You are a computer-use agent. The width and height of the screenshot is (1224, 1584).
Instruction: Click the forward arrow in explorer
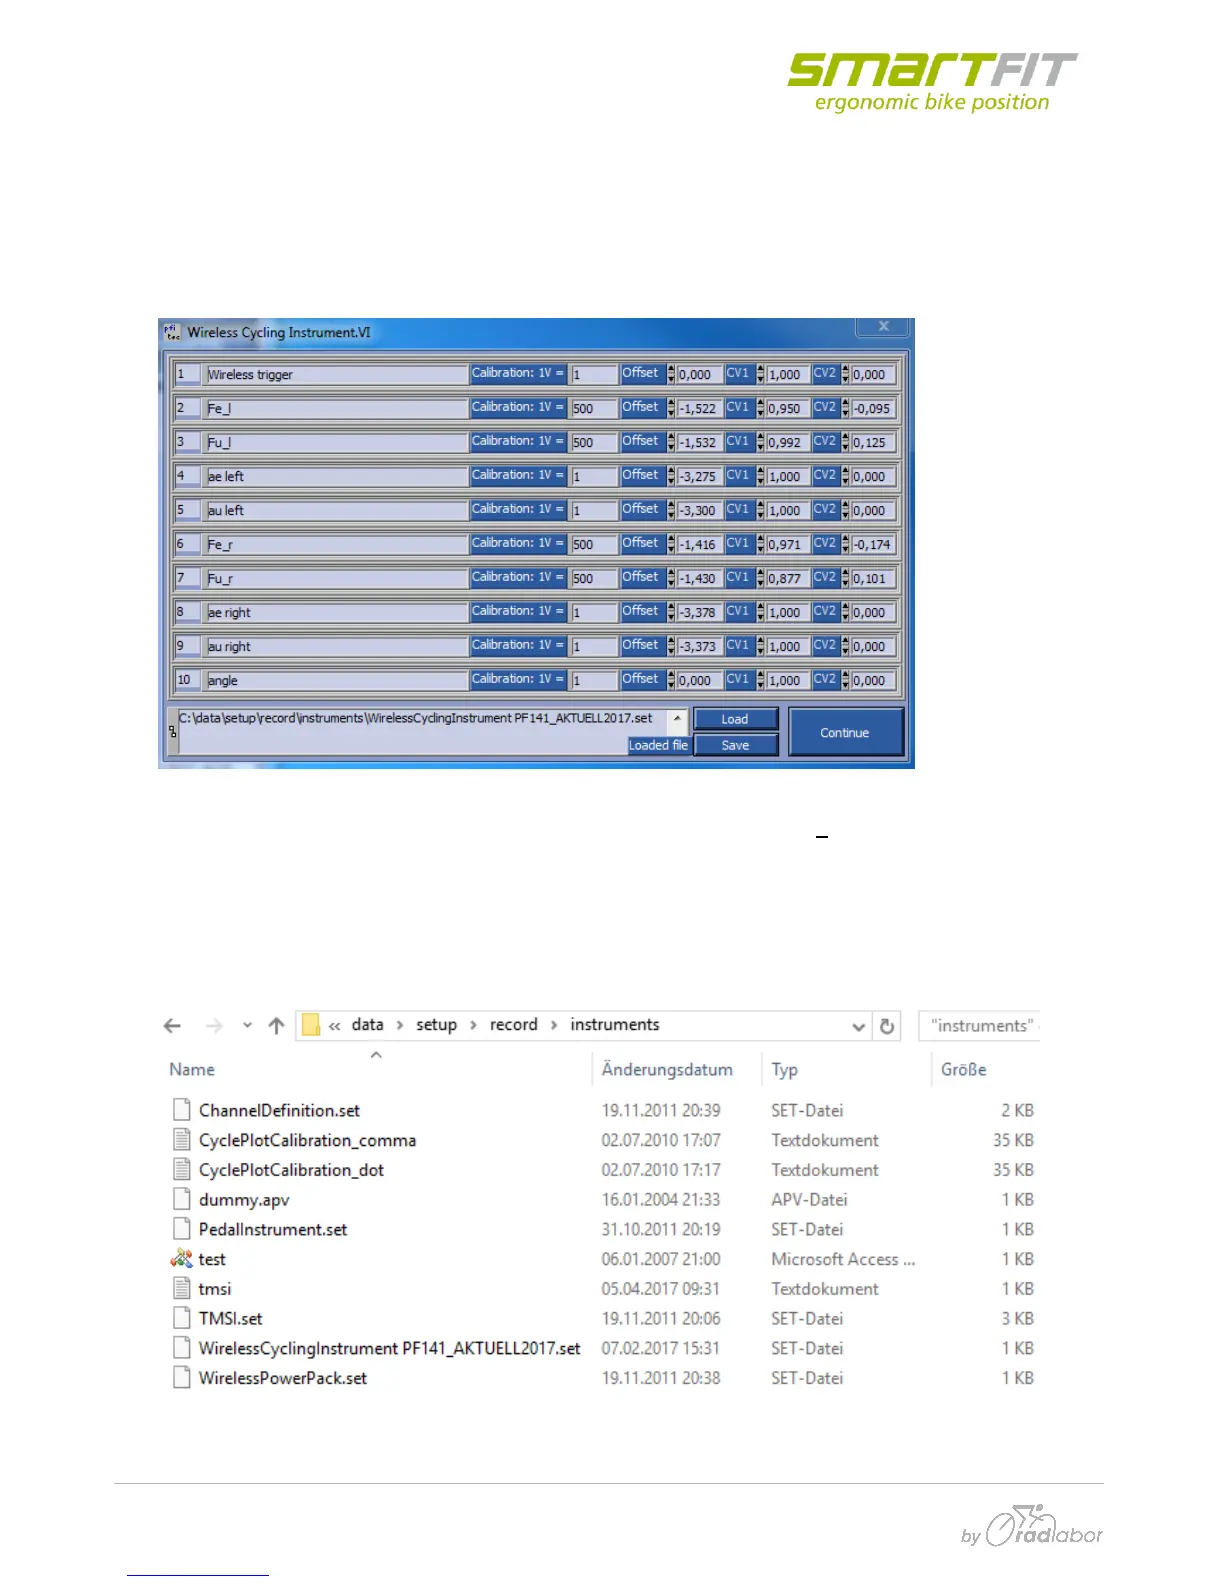pyautogui.click(x=213, y=1025)
